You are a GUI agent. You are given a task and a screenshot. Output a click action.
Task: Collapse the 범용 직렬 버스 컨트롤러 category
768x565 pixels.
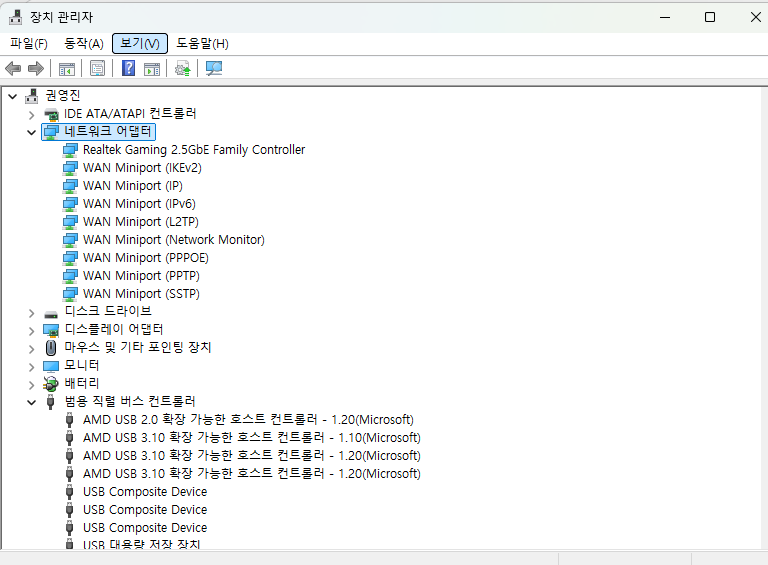[x=31, y=402]
